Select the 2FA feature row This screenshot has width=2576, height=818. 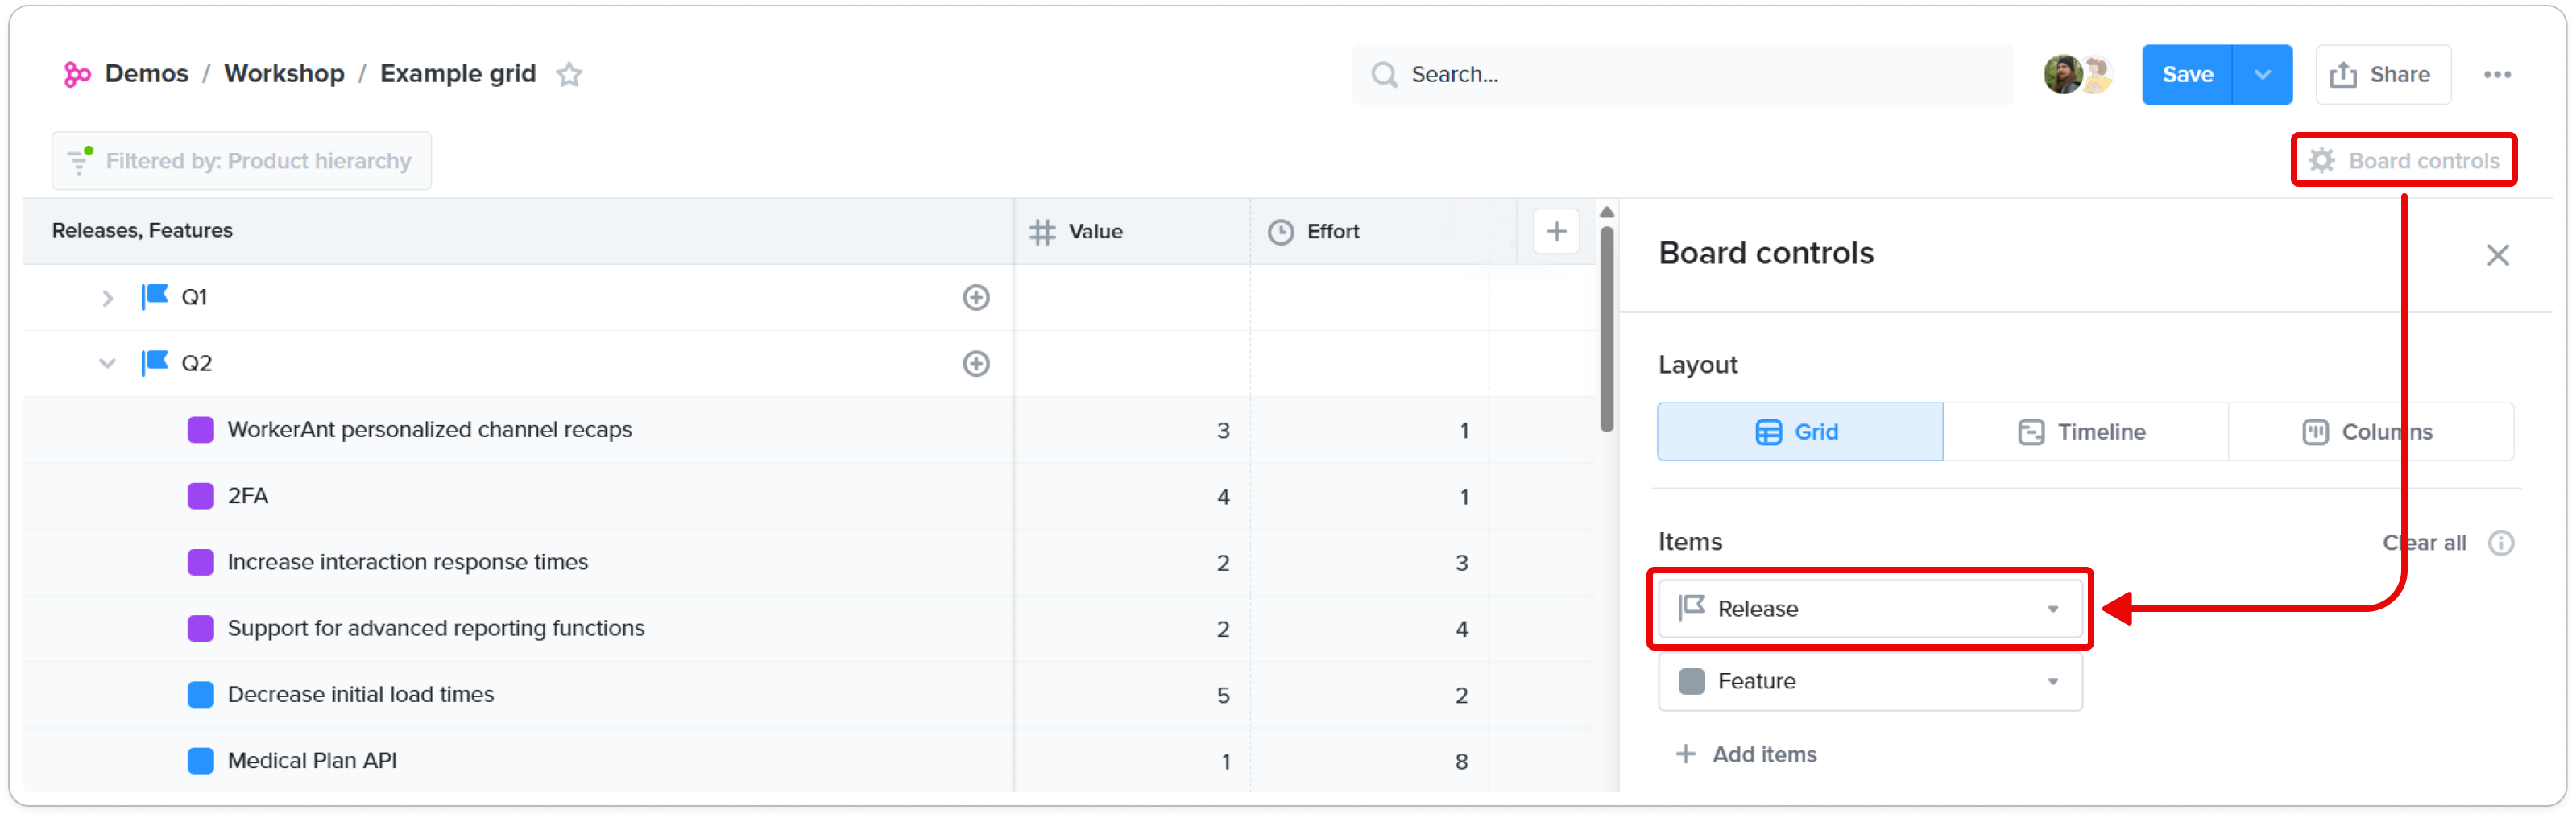coord(518,495)
